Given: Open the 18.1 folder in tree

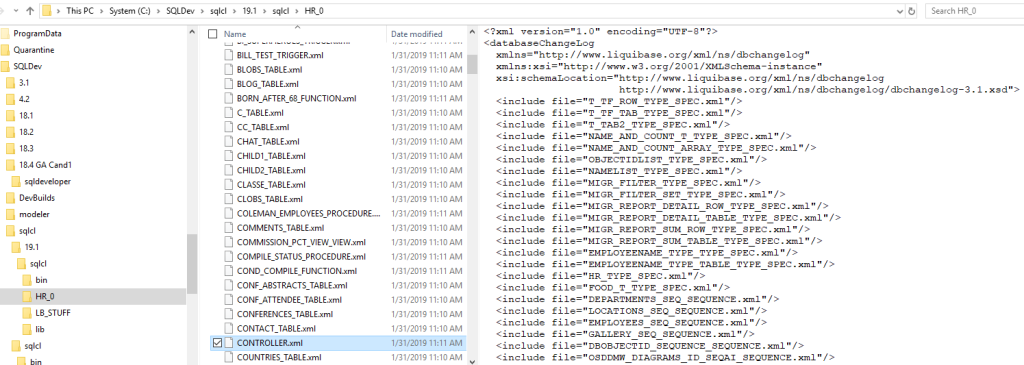Looking at the screenshot, I should (26, 116).
